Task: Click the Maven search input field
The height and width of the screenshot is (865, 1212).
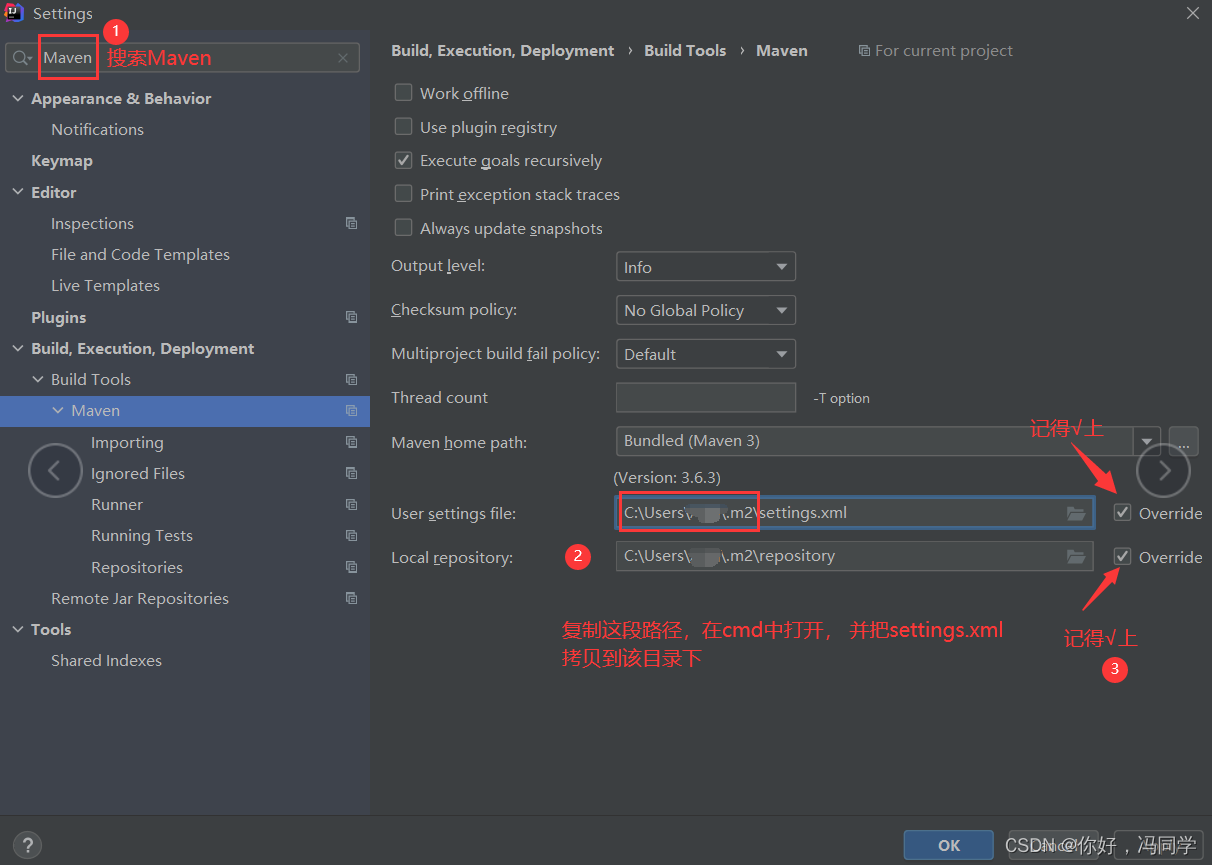Action: [x=184, y=58]
